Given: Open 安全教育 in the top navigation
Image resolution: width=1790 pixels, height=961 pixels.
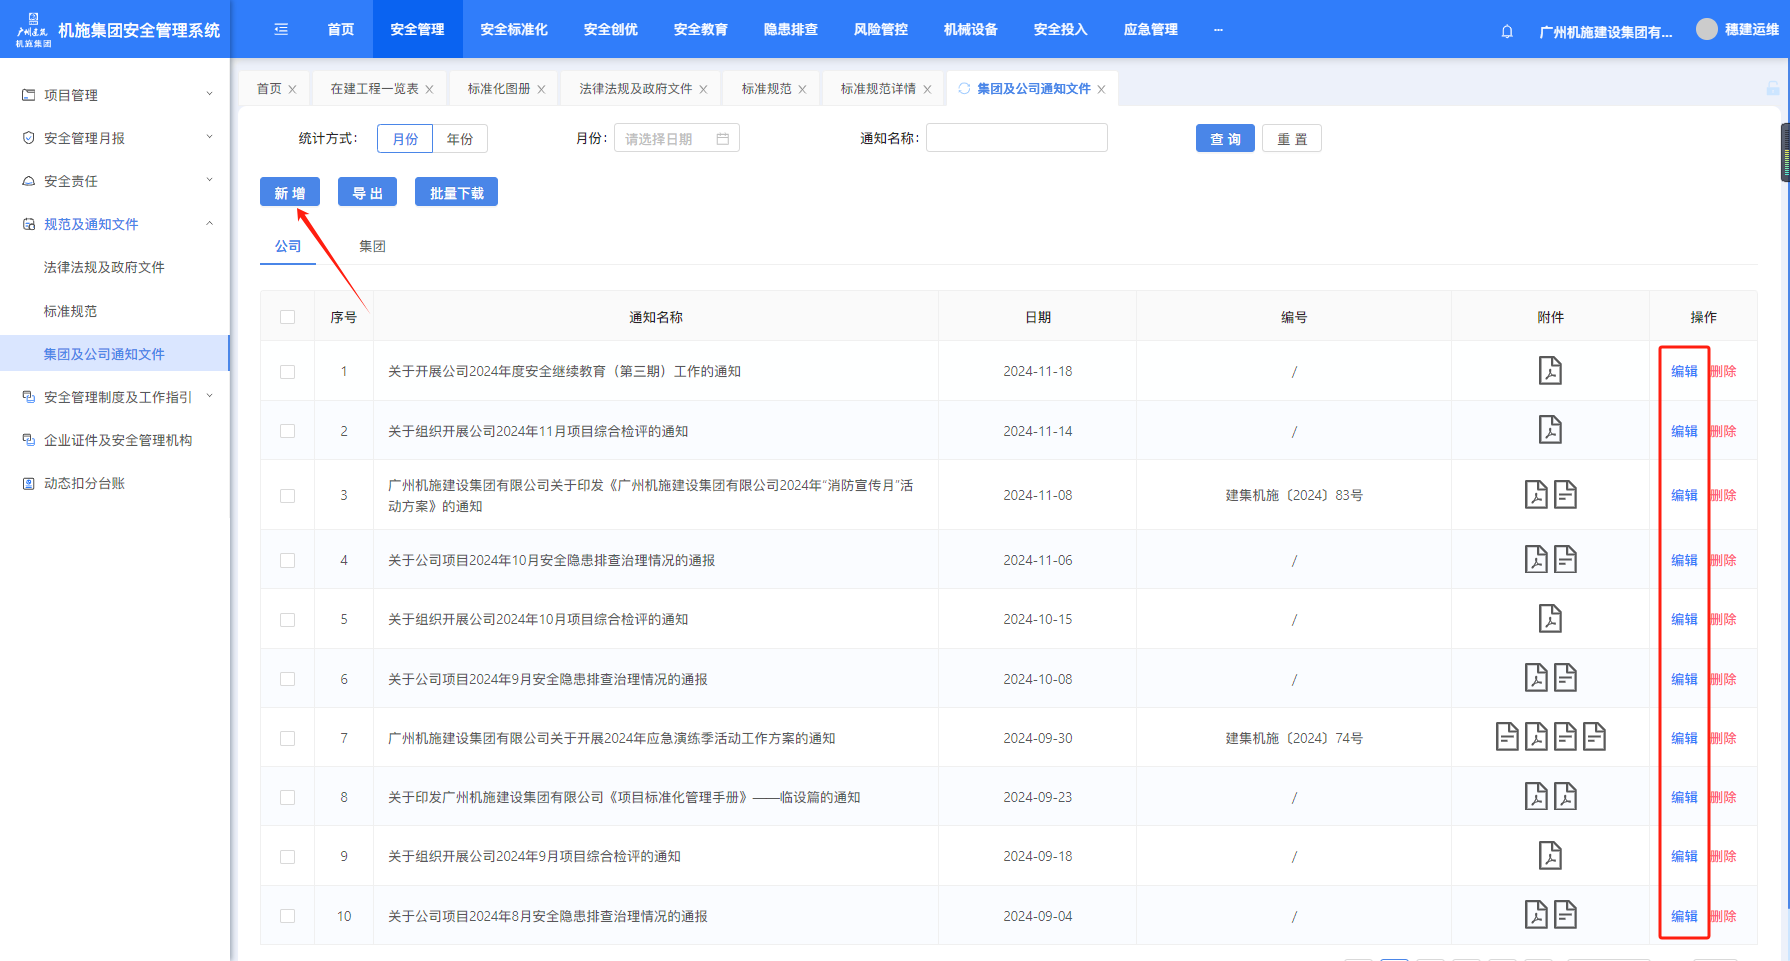Looking at the screenshot, I should [x=700, y=30].
